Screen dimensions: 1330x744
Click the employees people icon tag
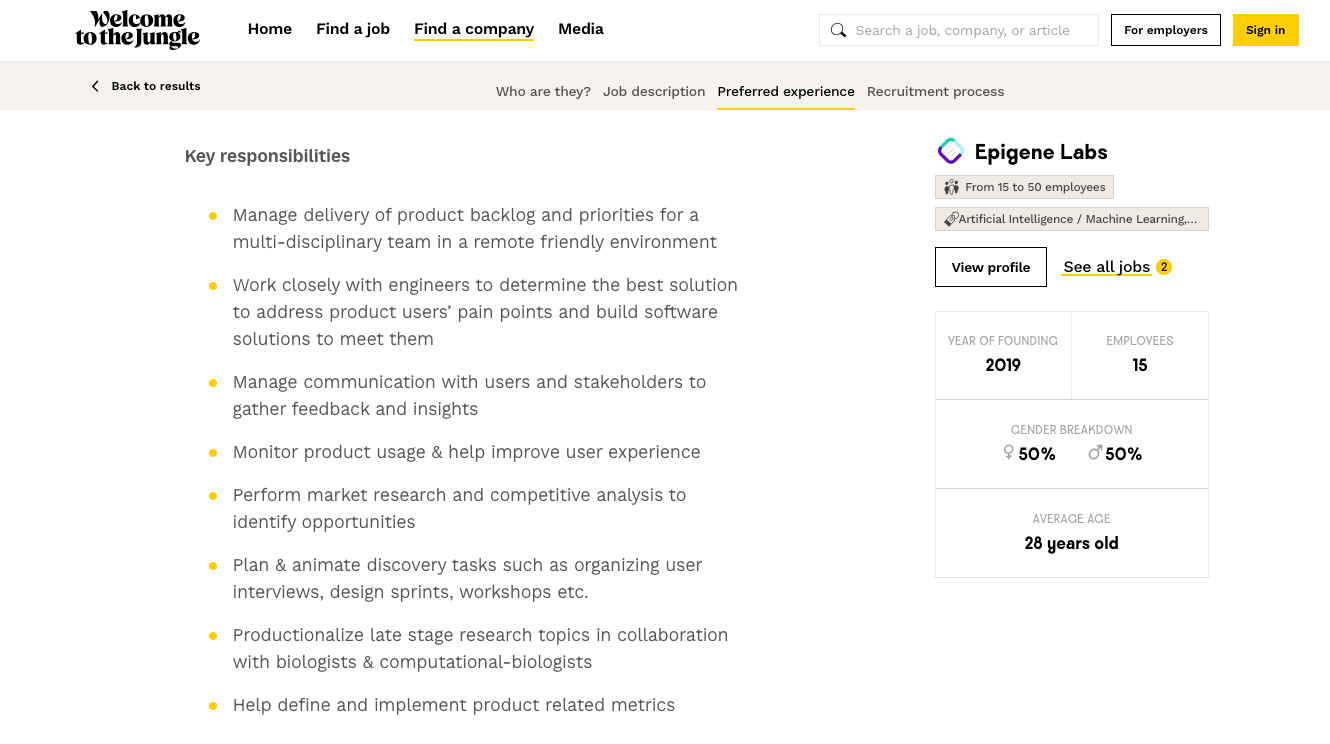click(x=951, y=187)
